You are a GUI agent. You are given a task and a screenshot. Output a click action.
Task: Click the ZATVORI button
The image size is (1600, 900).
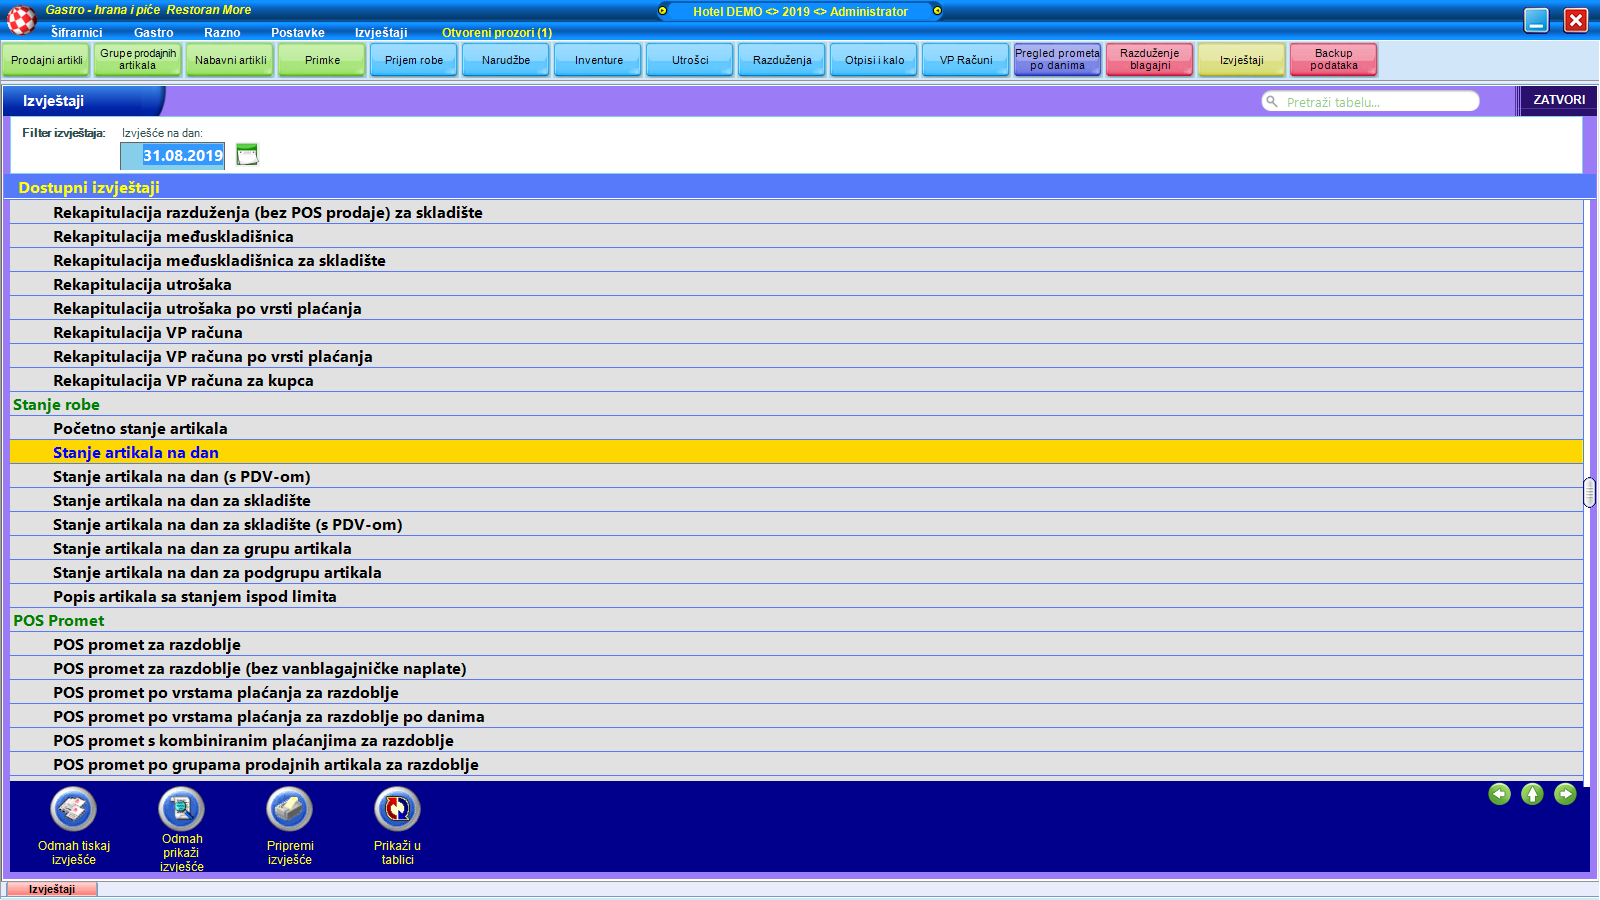1558,100
